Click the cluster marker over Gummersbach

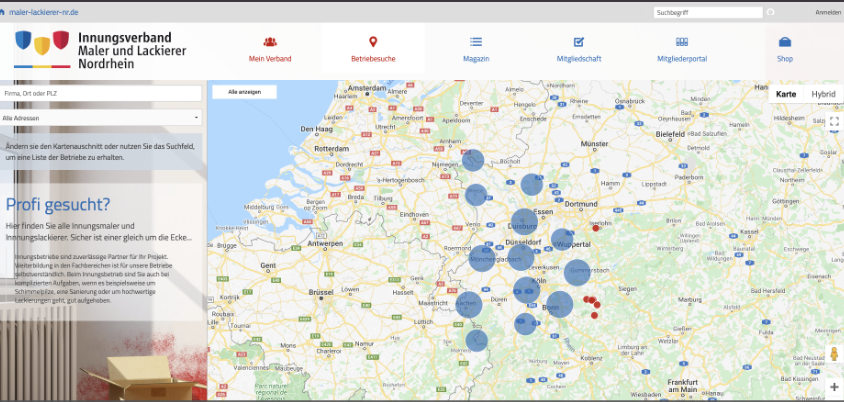tap(577, 272)
